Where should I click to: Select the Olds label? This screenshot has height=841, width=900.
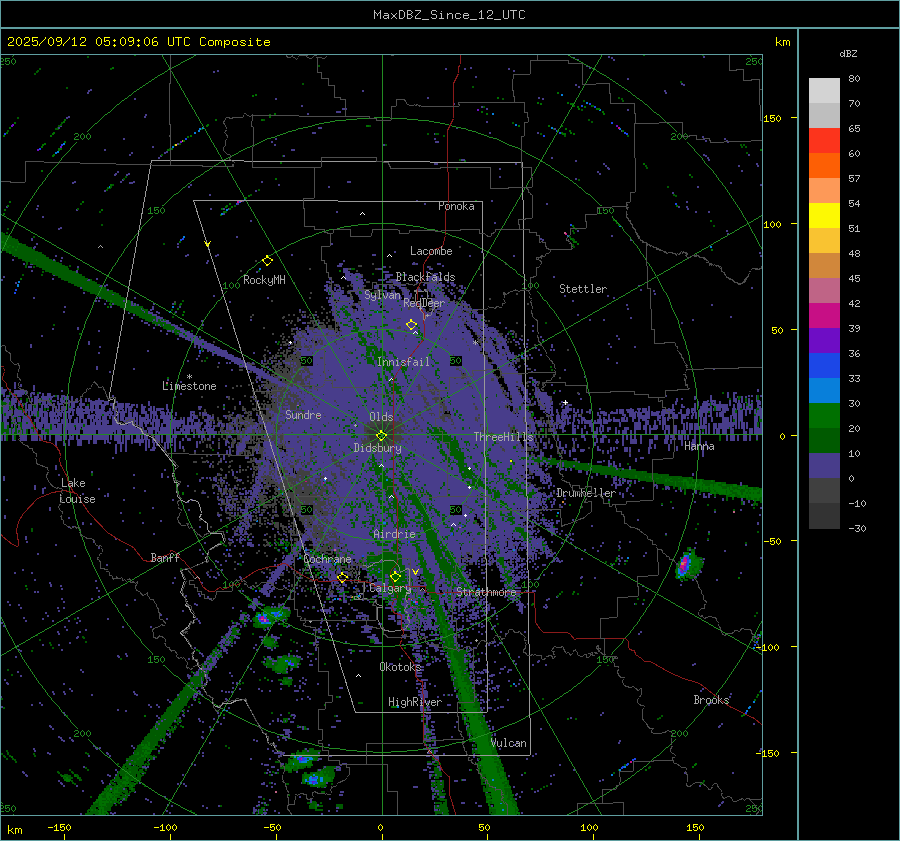click(381, 417)
